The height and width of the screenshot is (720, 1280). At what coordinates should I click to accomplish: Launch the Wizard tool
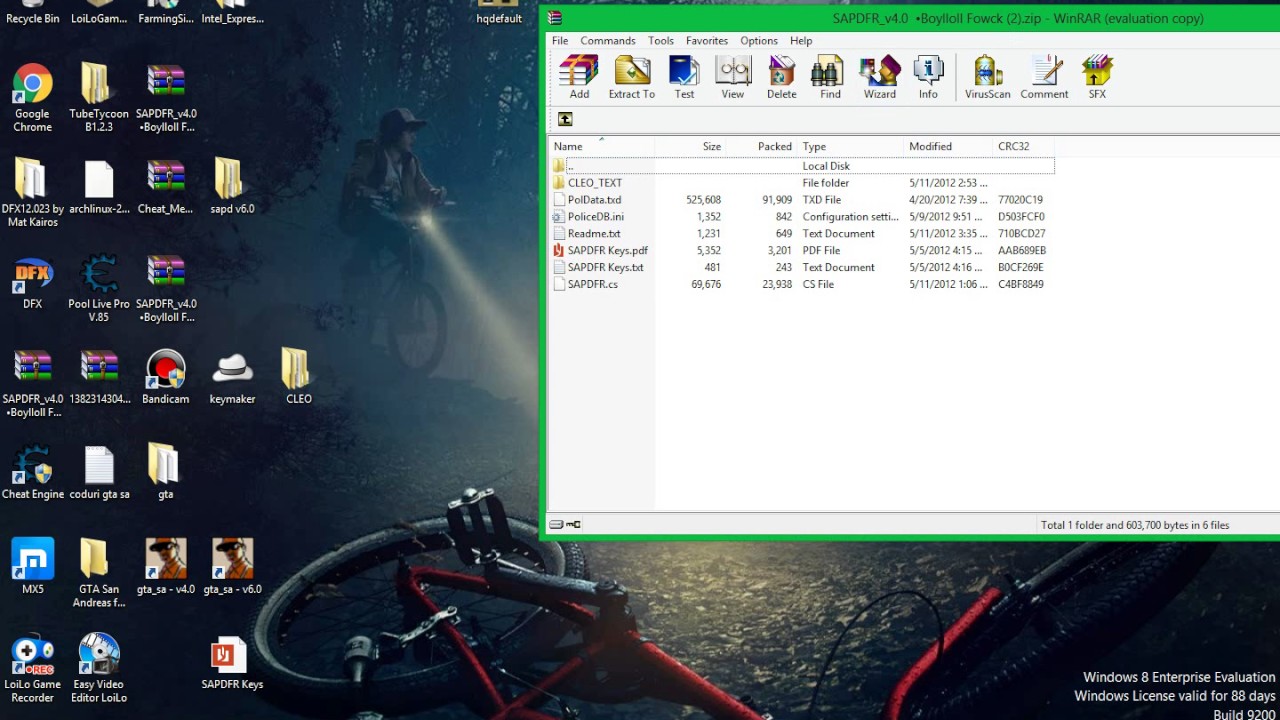(880, 77)
